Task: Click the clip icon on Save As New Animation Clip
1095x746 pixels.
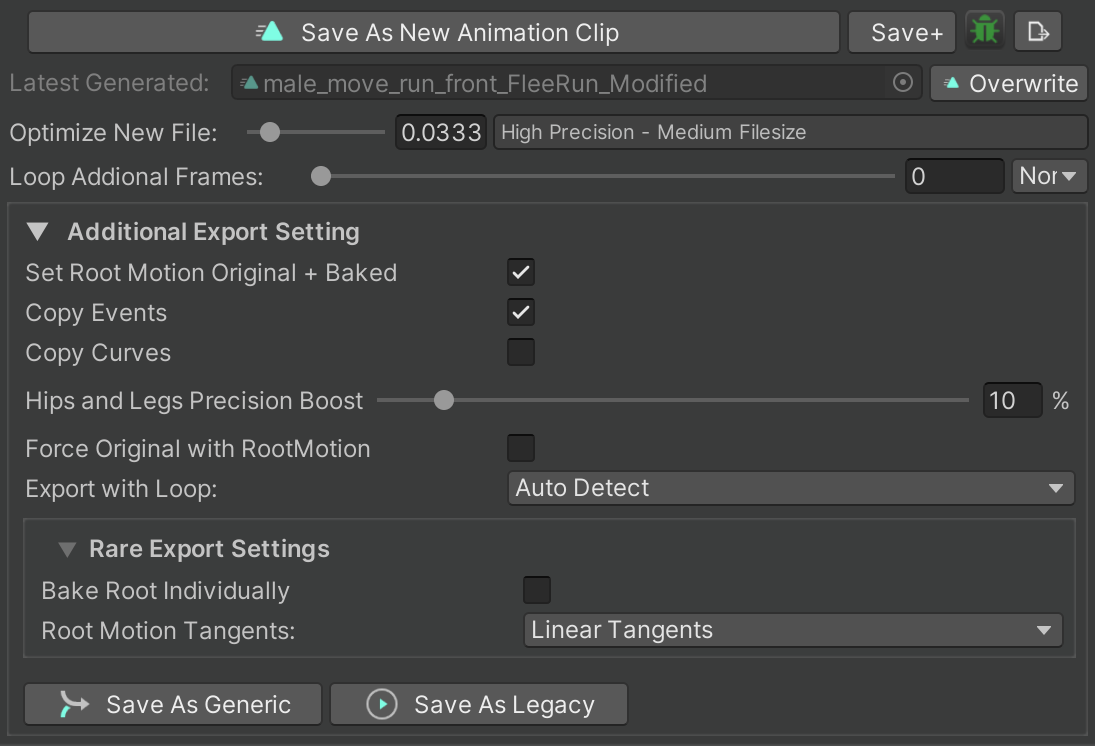Action: (x=270, y=31)
